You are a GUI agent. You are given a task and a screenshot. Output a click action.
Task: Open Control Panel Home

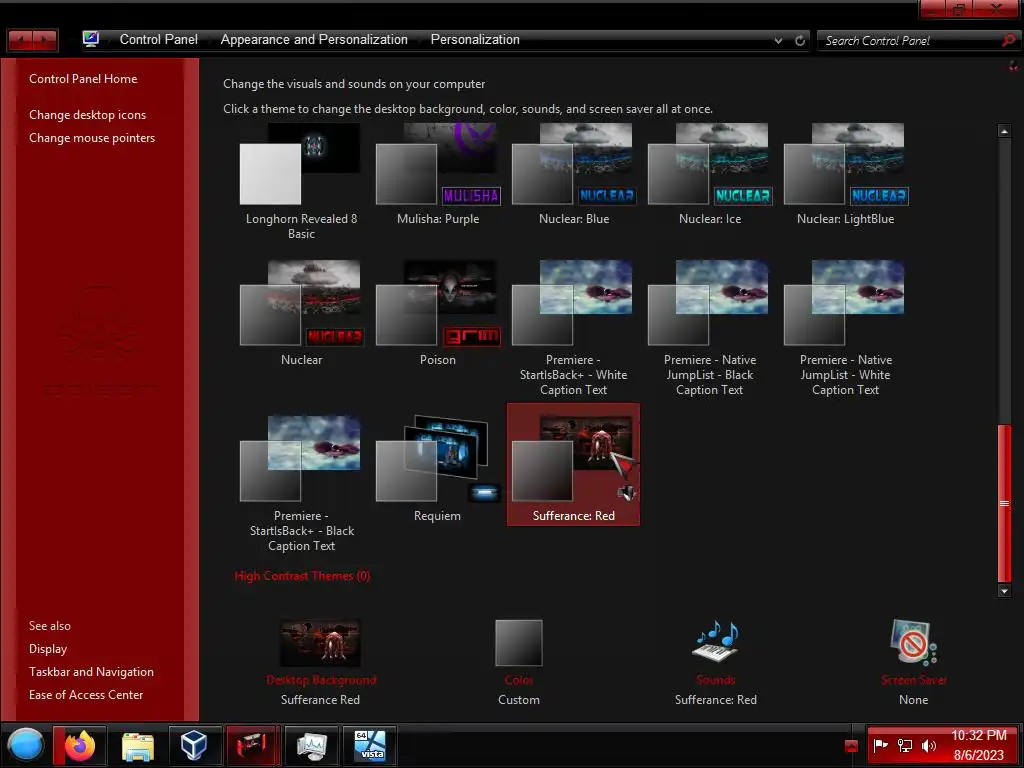point(83,78)
